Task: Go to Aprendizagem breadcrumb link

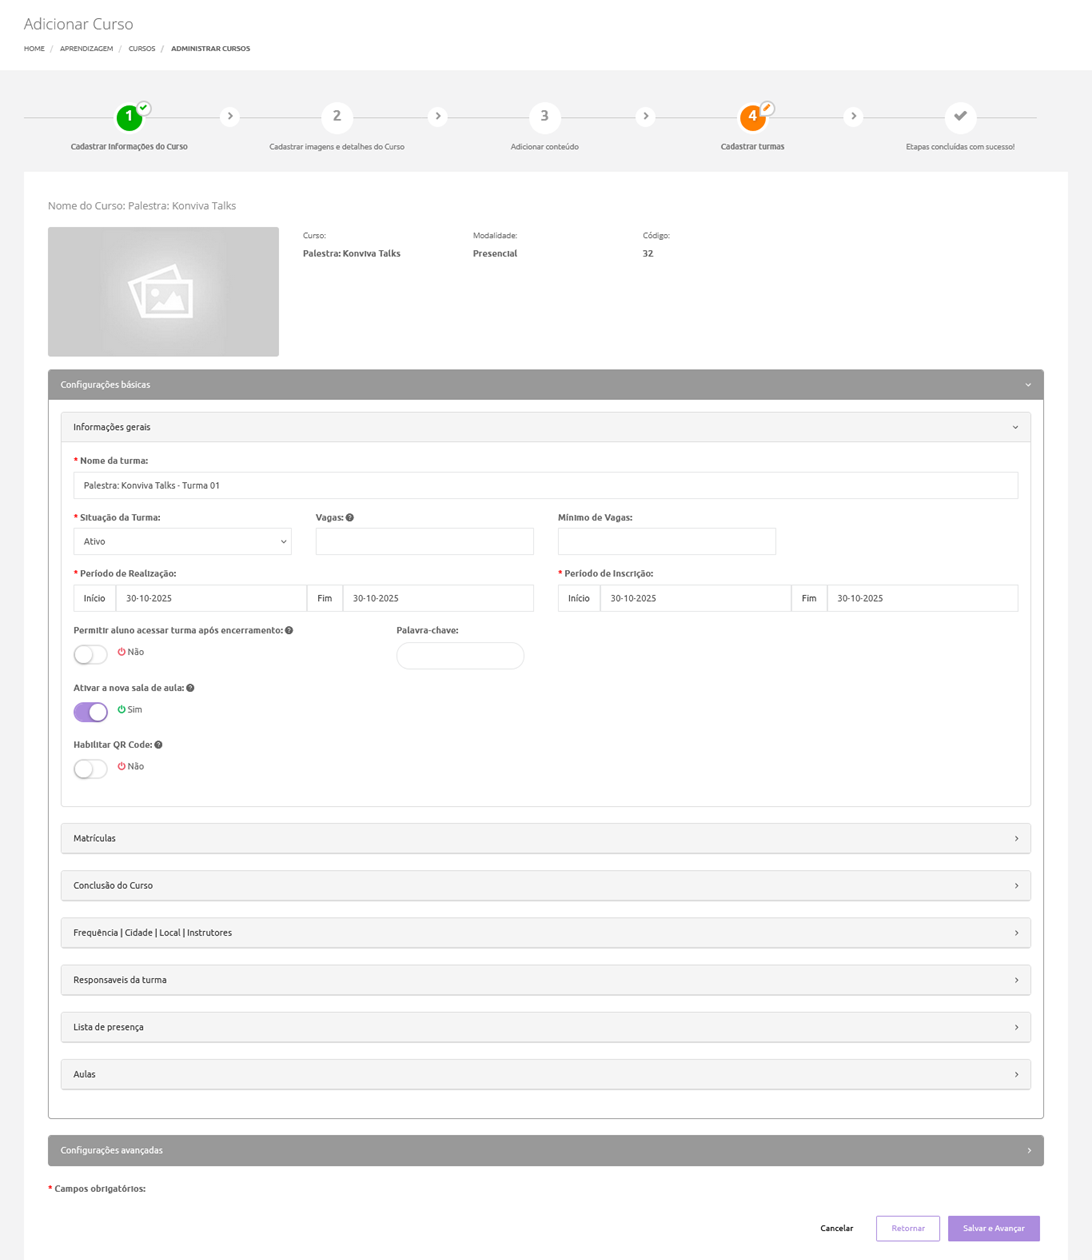Action: (x=86, y=49)
